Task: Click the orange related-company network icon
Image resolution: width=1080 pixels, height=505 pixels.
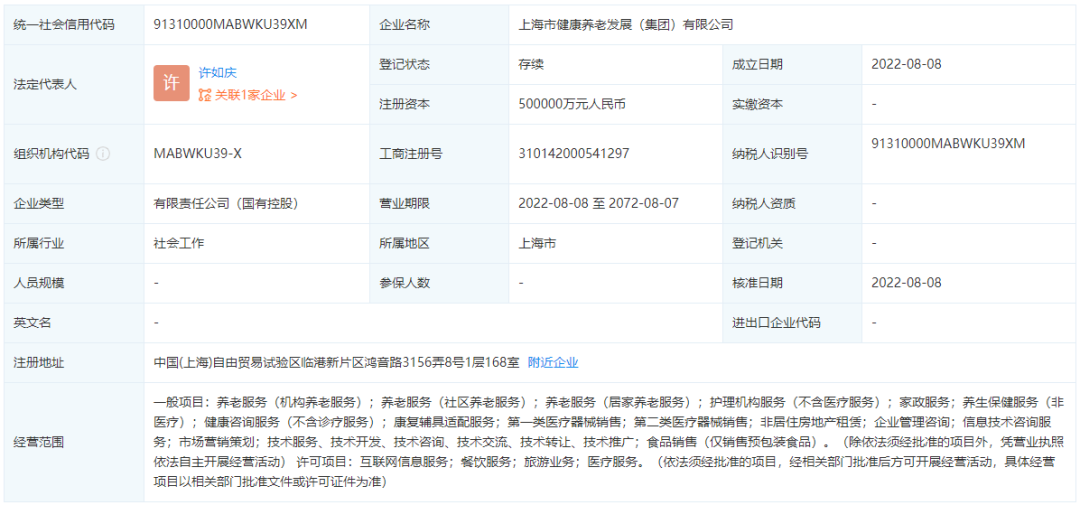Action: 205,95
